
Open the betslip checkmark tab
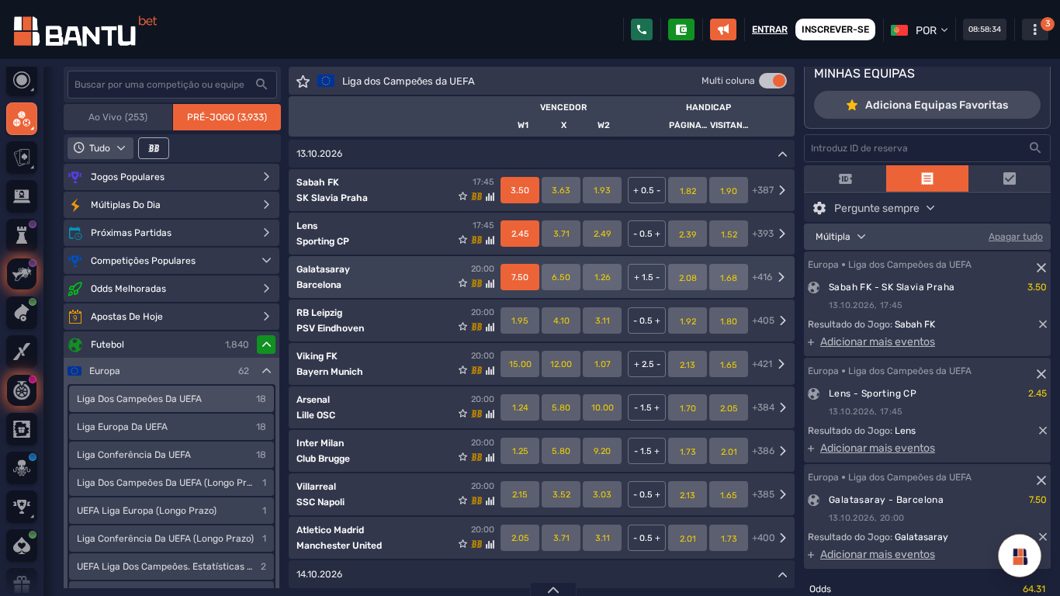[1009, 178]
